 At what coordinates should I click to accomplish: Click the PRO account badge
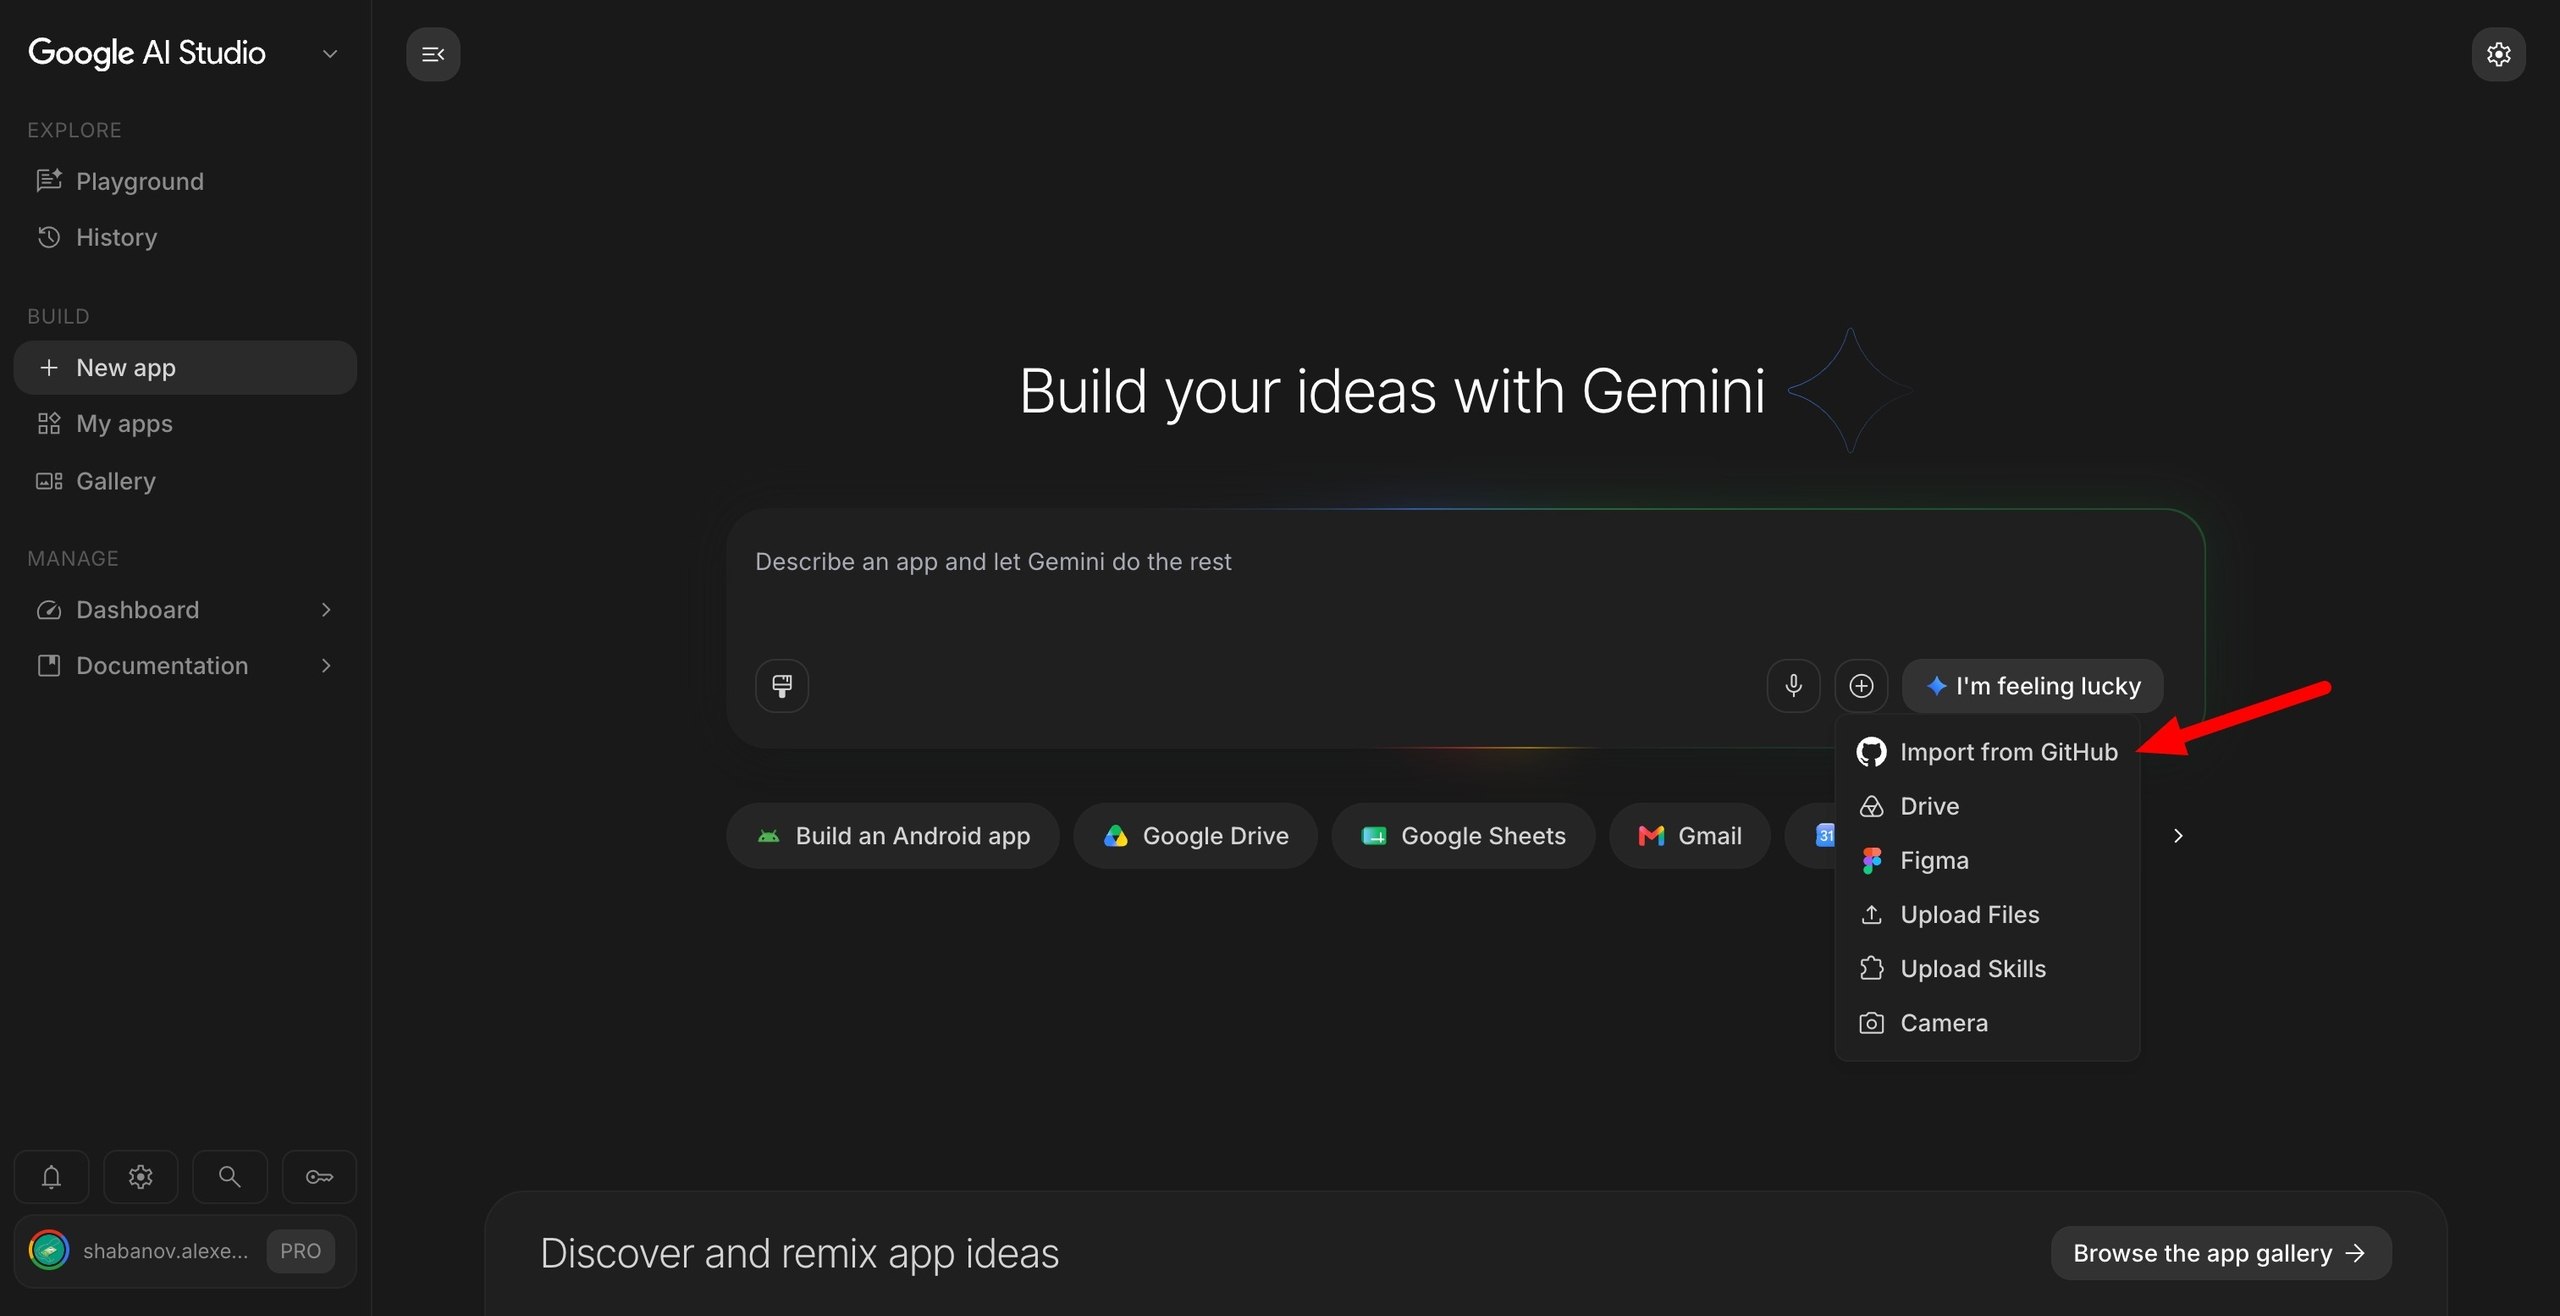(300, 1251)
